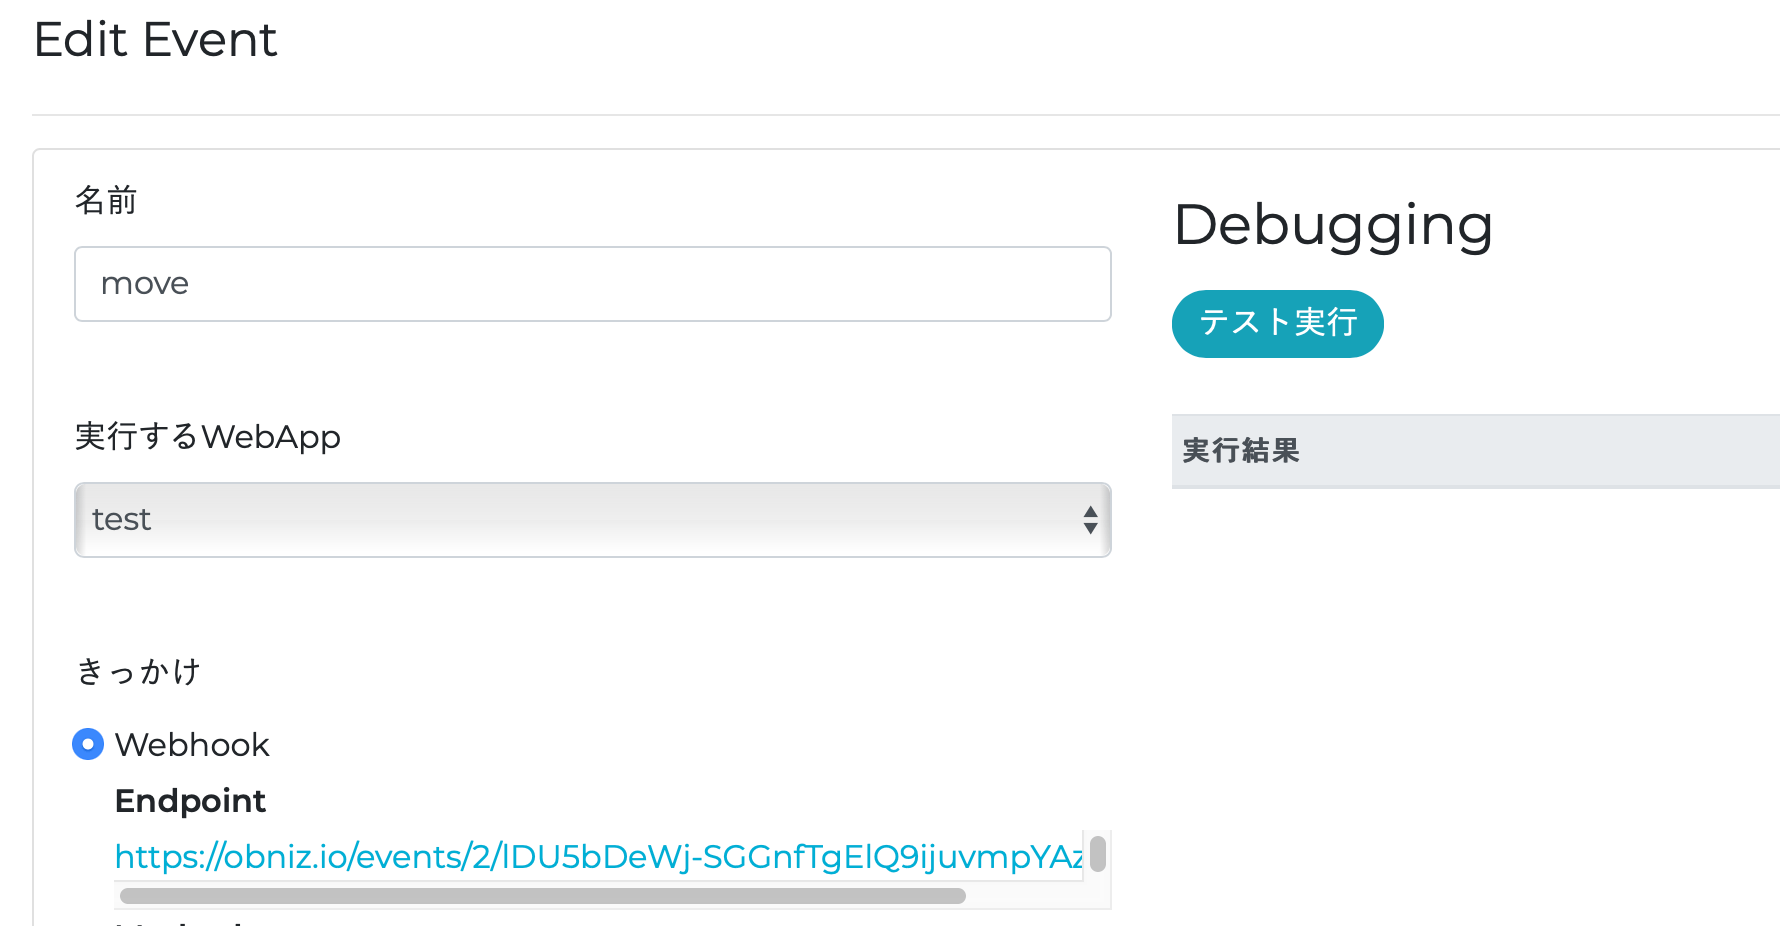This screenshot has height=926, width=1780.
Task: Click the Webhook option label
Action: click(192, 745)
